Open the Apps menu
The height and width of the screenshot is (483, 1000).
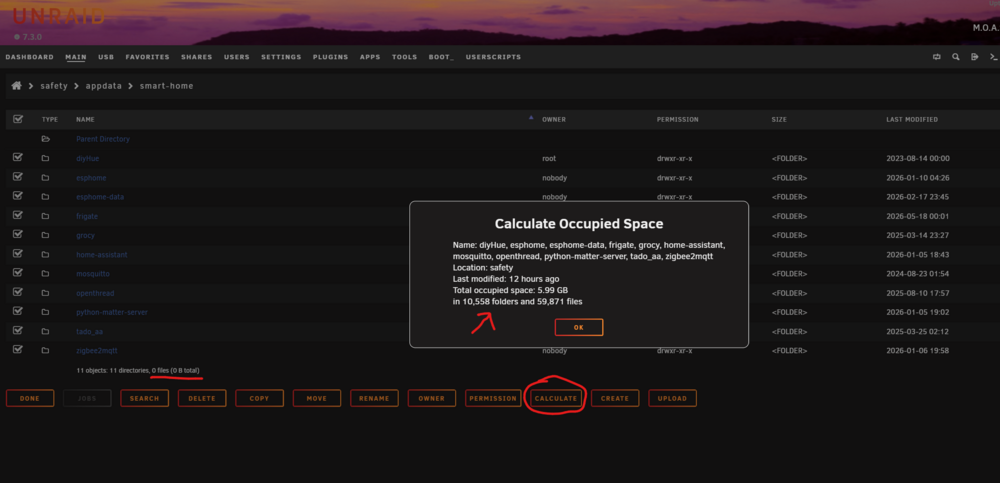pyautogui.click(x=370, y=57)
